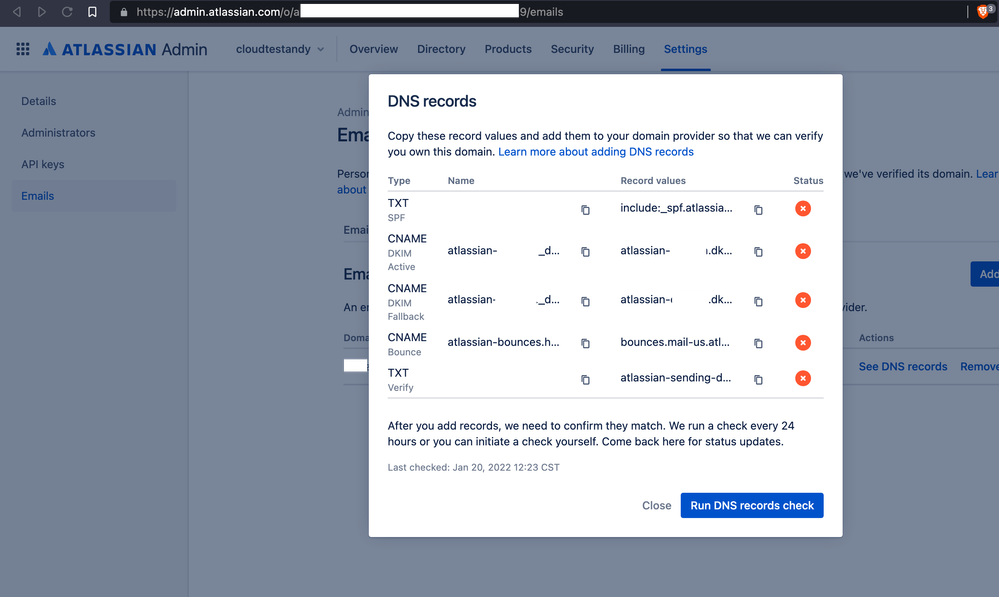Click the atlassian-sending-d... value text
The height and width of the screenshot is (597, 999).
pyautogui.click(x=676, y=378)
